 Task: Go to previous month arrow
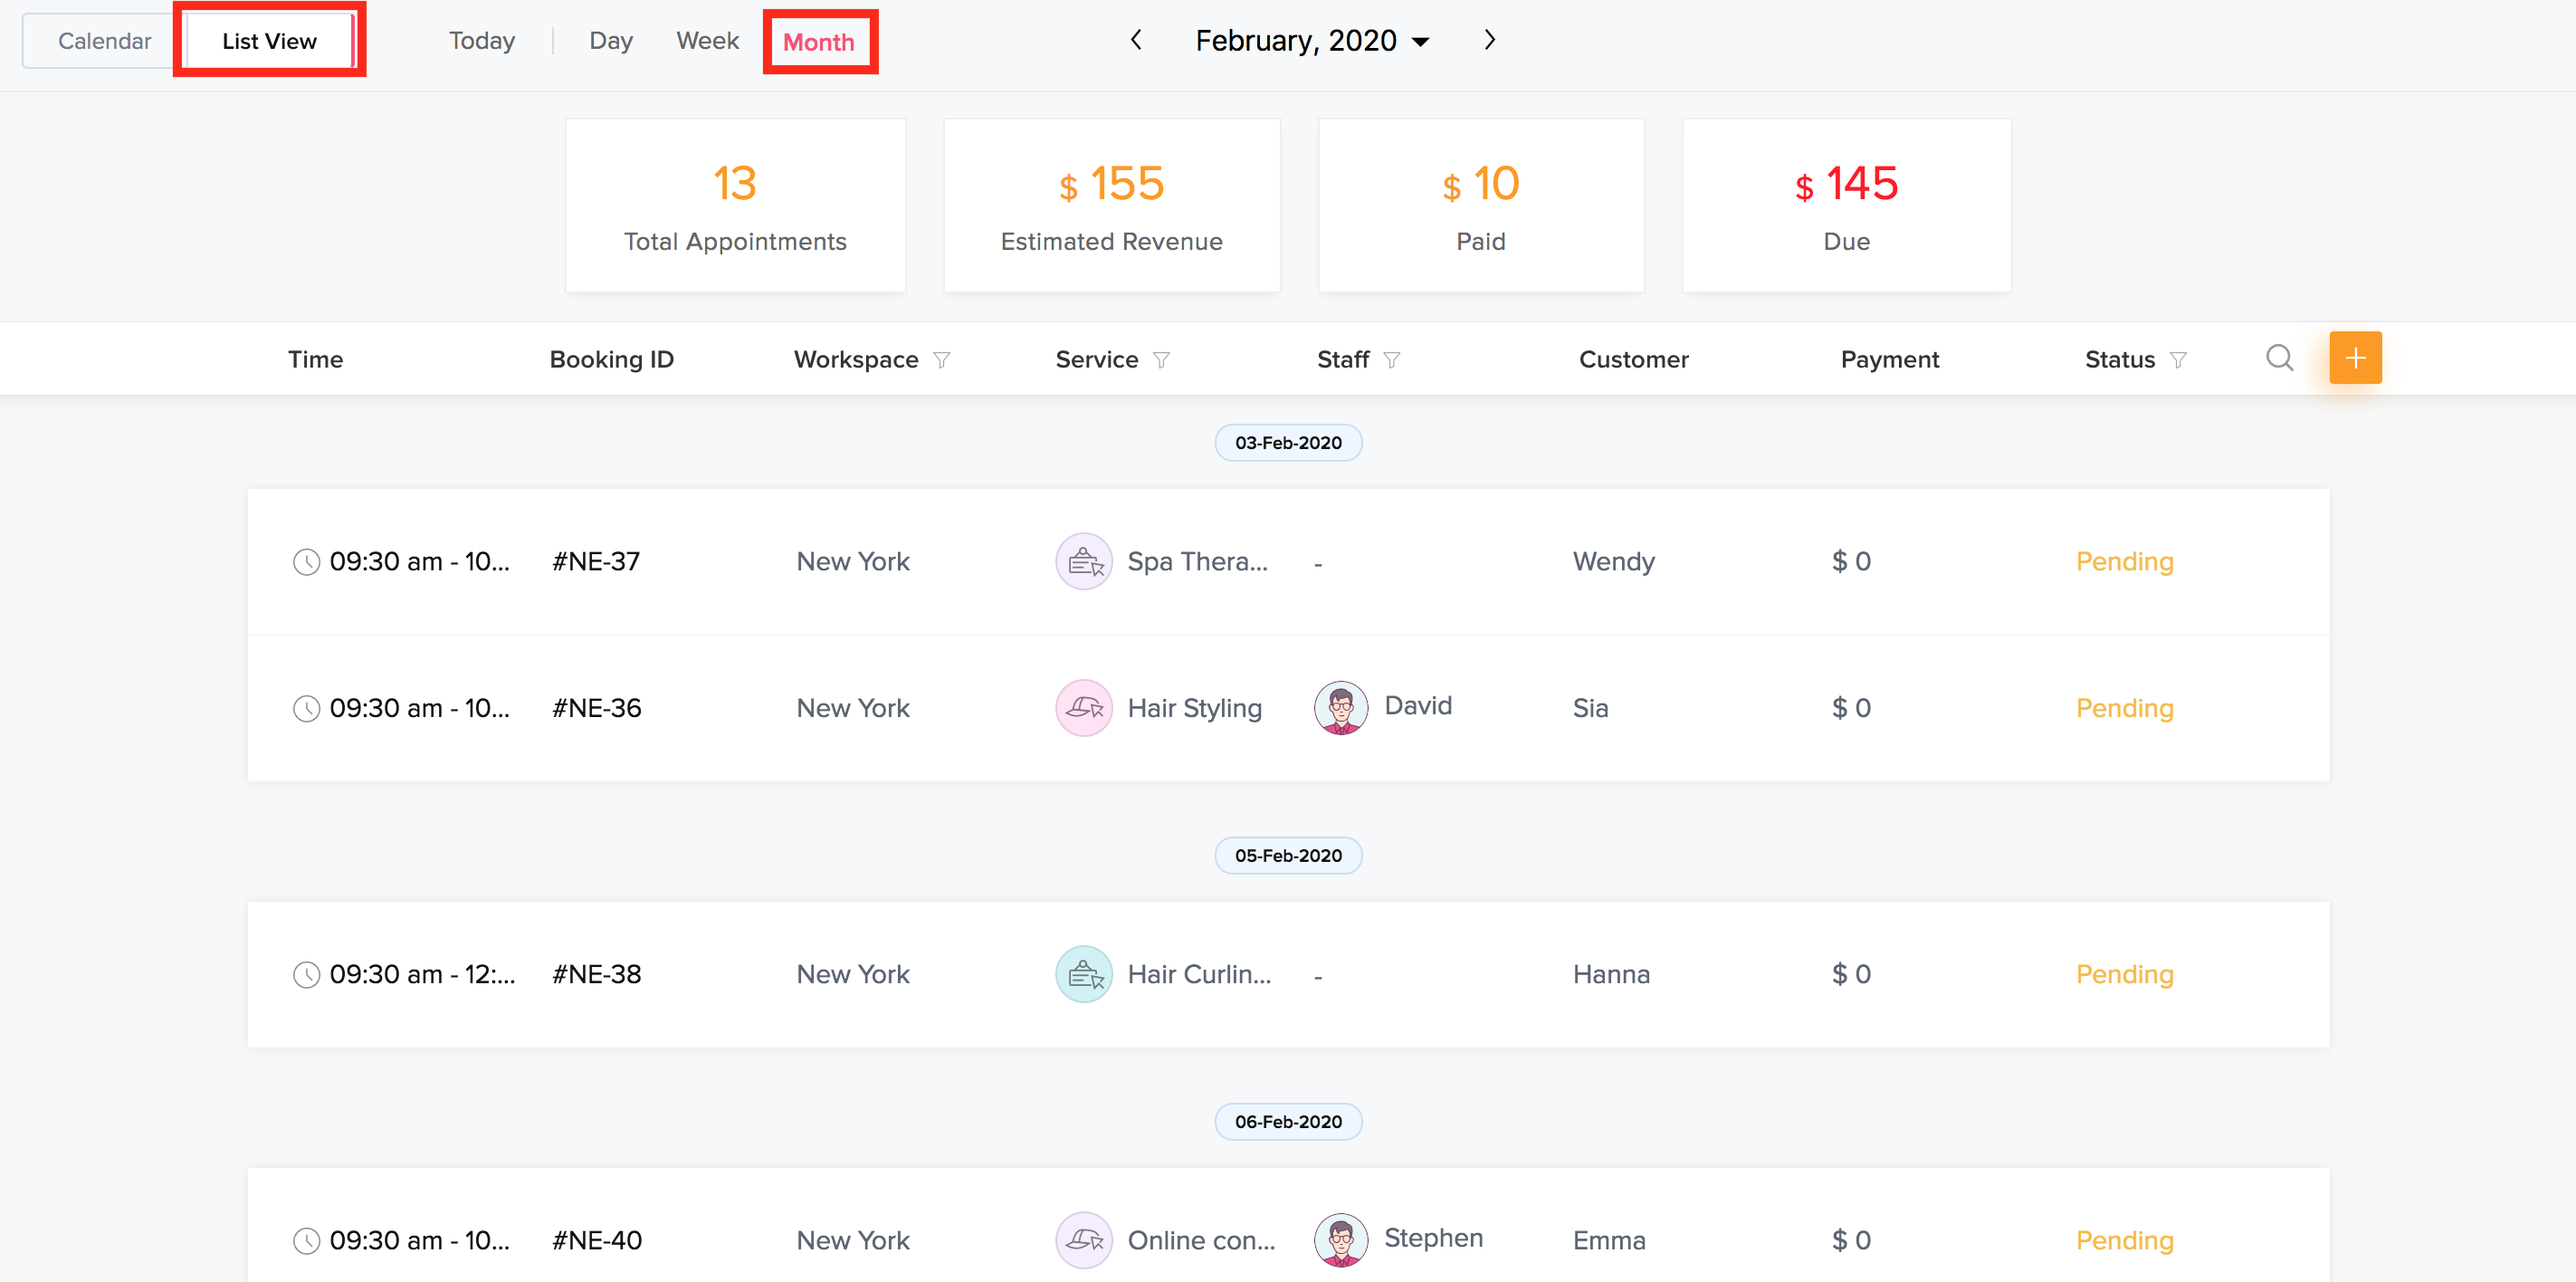(1136, 40)
